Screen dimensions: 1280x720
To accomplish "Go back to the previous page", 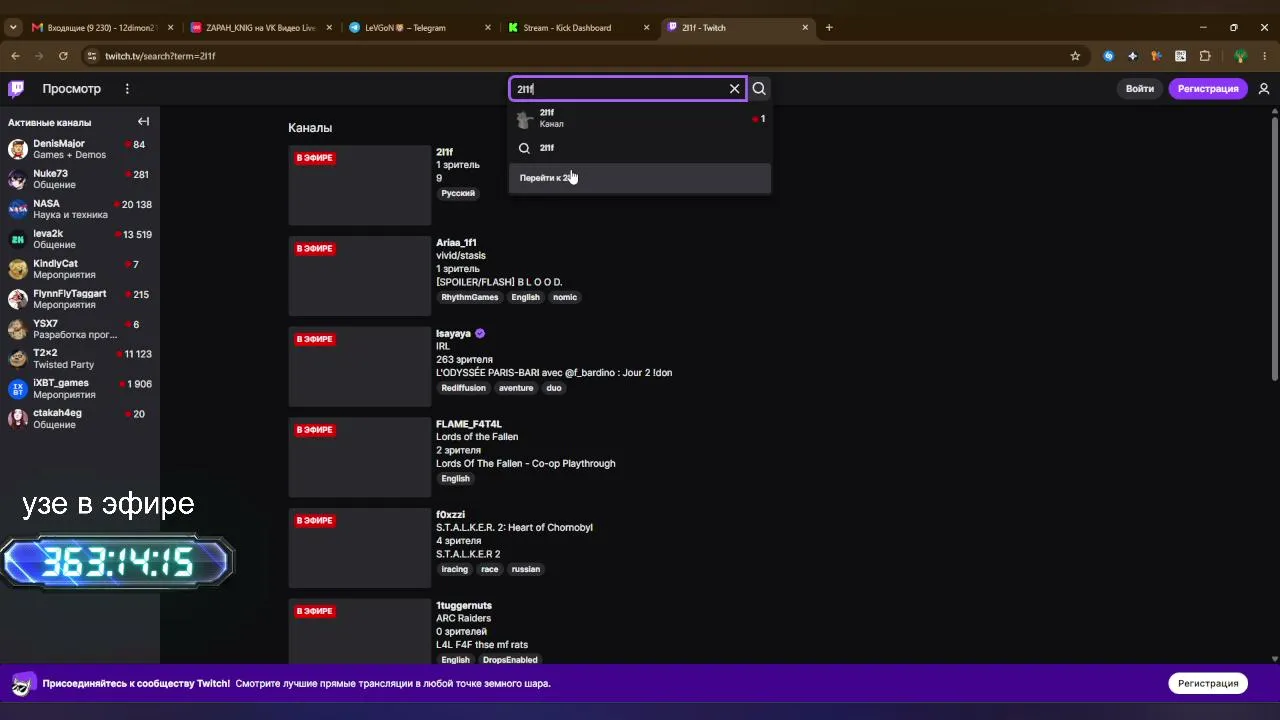I will coord(15,56).
